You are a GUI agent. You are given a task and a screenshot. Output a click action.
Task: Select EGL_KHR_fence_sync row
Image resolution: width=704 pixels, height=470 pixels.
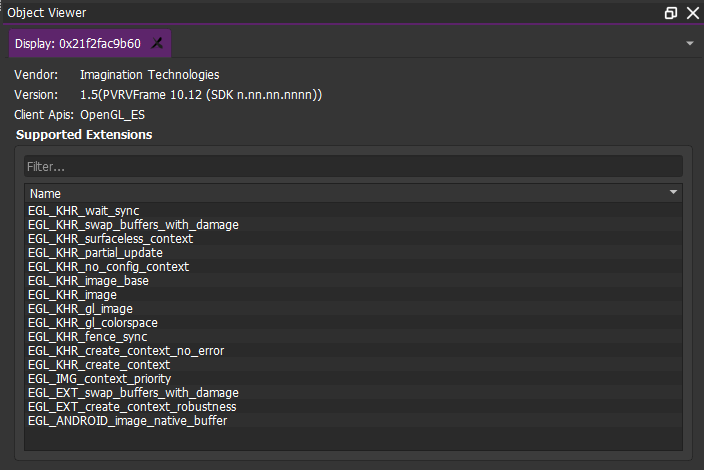353,337
